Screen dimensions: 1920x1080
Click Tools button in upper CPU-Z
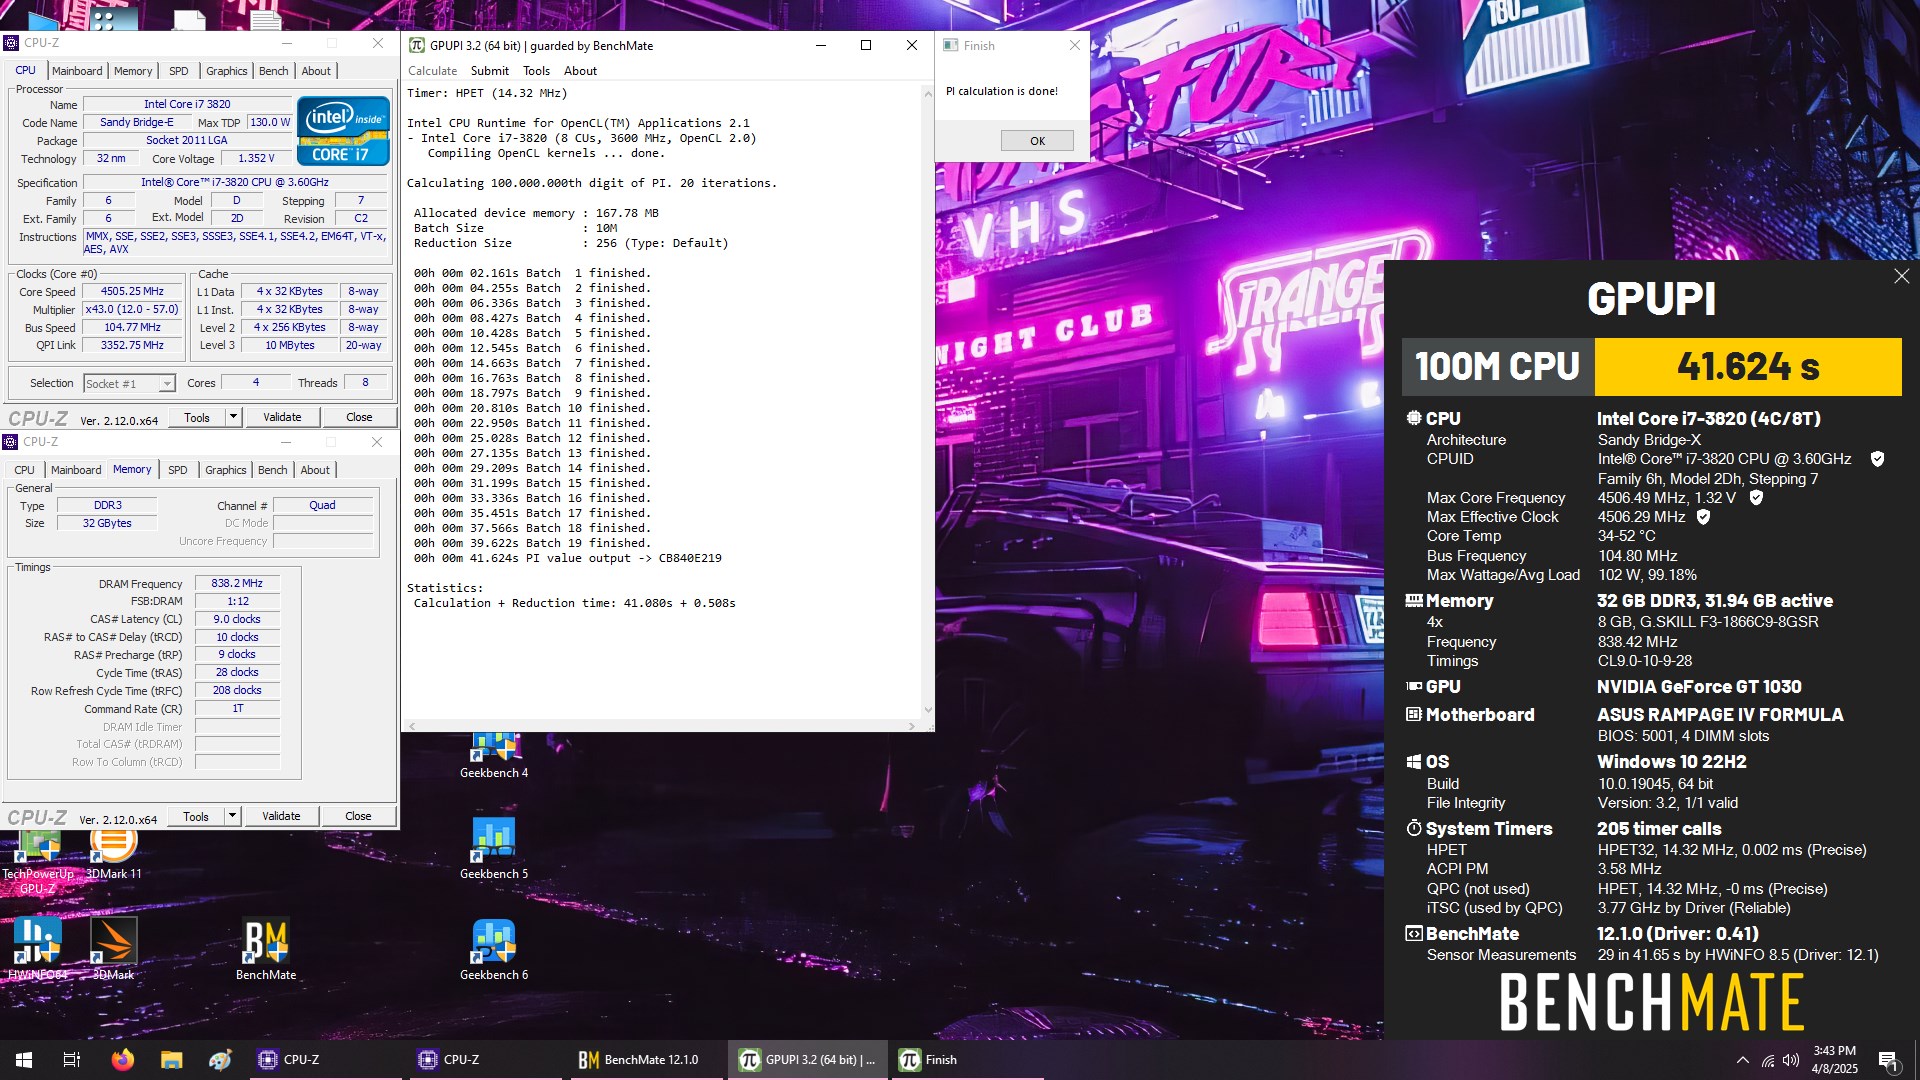click(197, 417)
